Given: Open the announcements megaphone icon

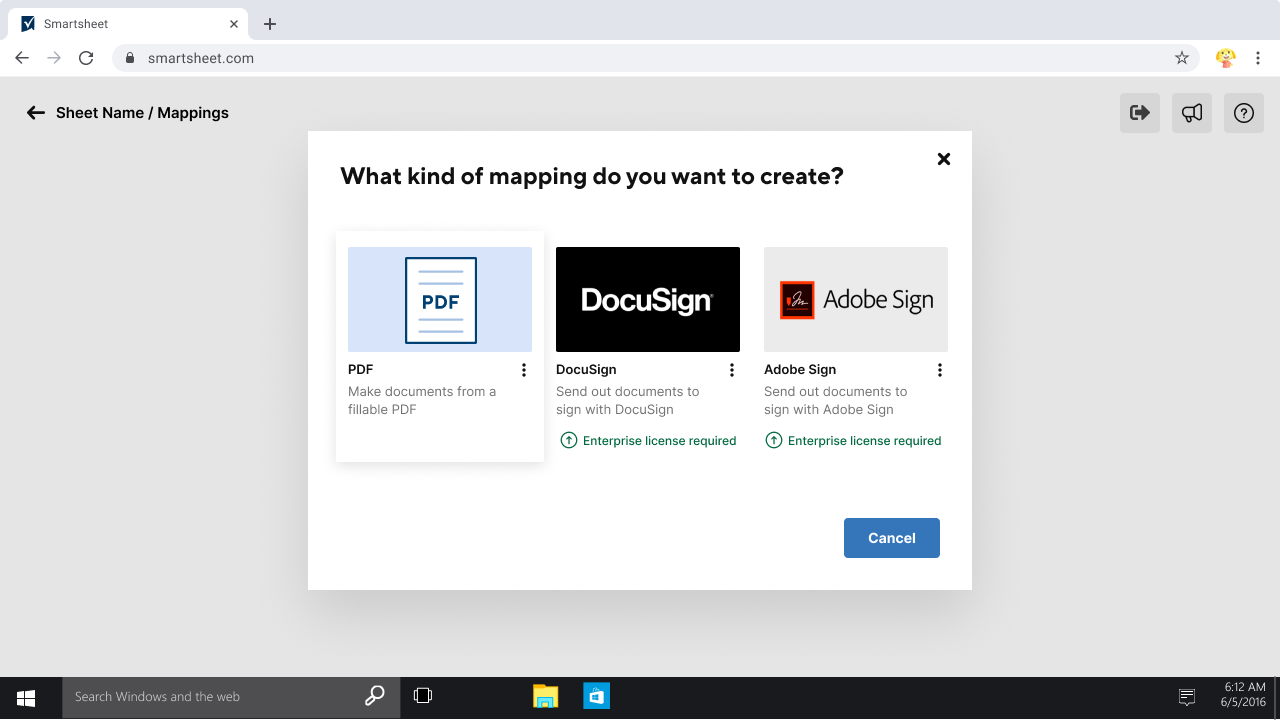Looking at the screenshot, I should tap(1192, 113).
